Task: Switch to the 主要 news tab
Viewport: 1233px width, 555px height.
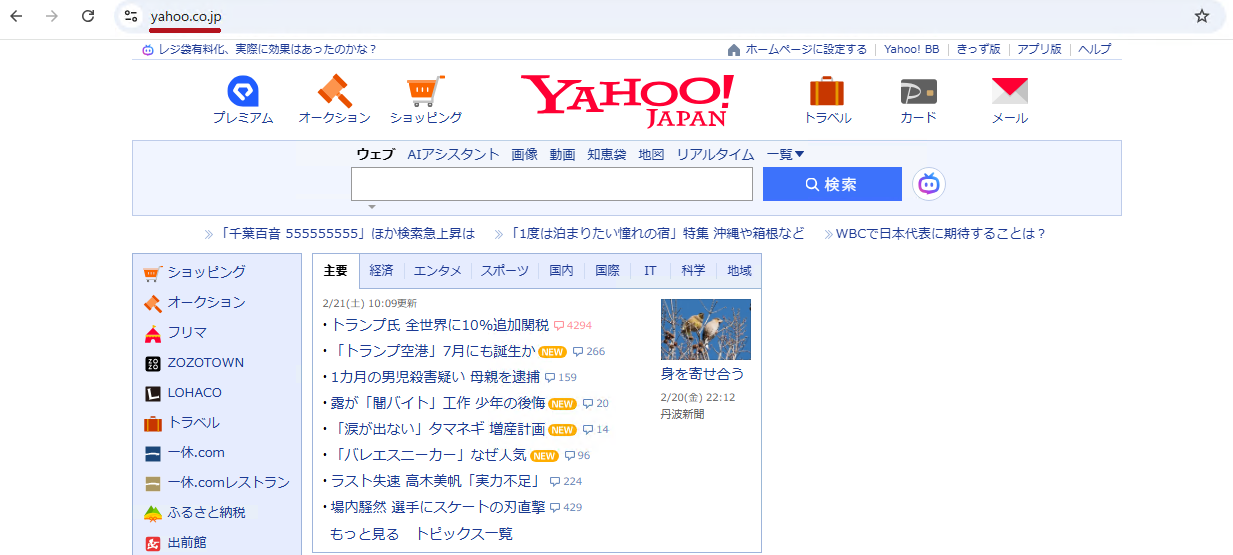Action: [x=336, y=271]
